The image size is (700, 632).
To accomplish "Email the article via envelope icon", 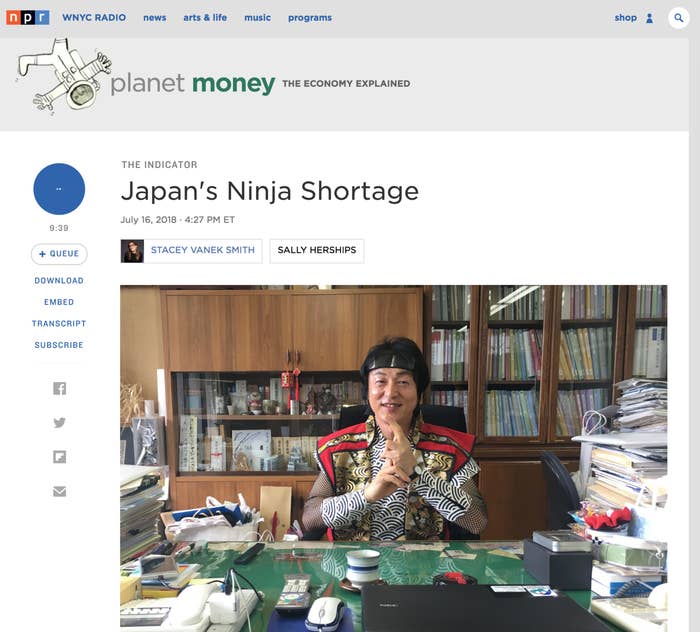I will (x=59, y=491).
